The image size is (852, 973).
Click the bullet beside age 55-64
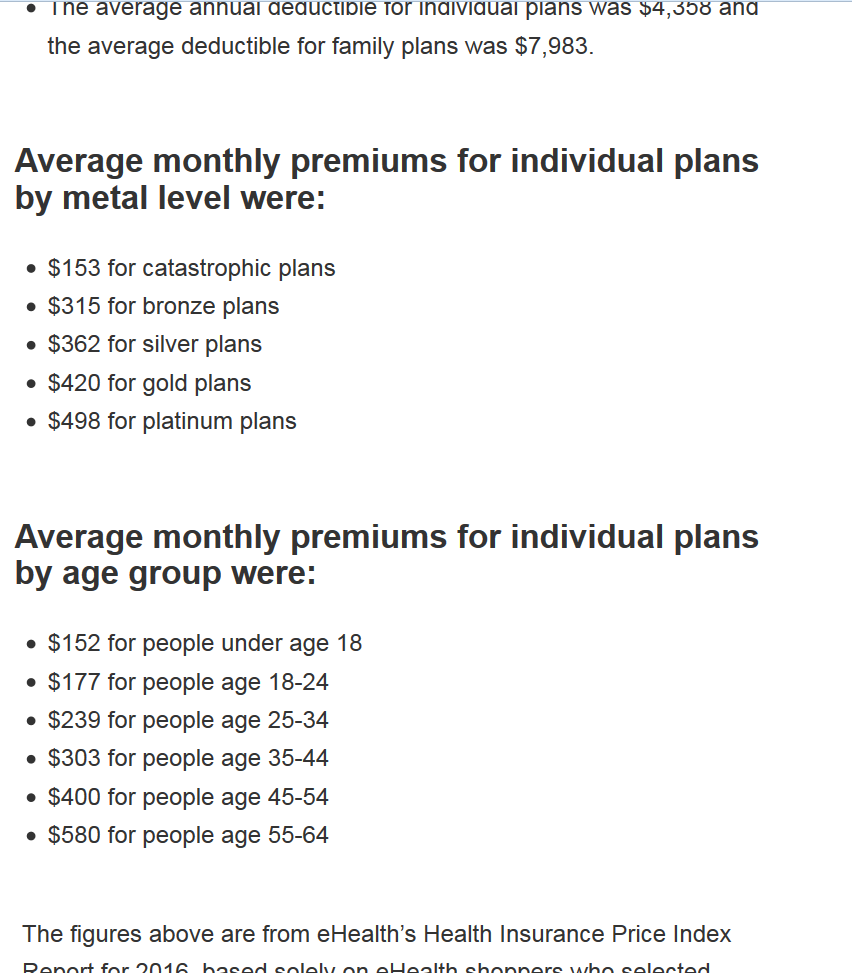(x=32, y=836)
